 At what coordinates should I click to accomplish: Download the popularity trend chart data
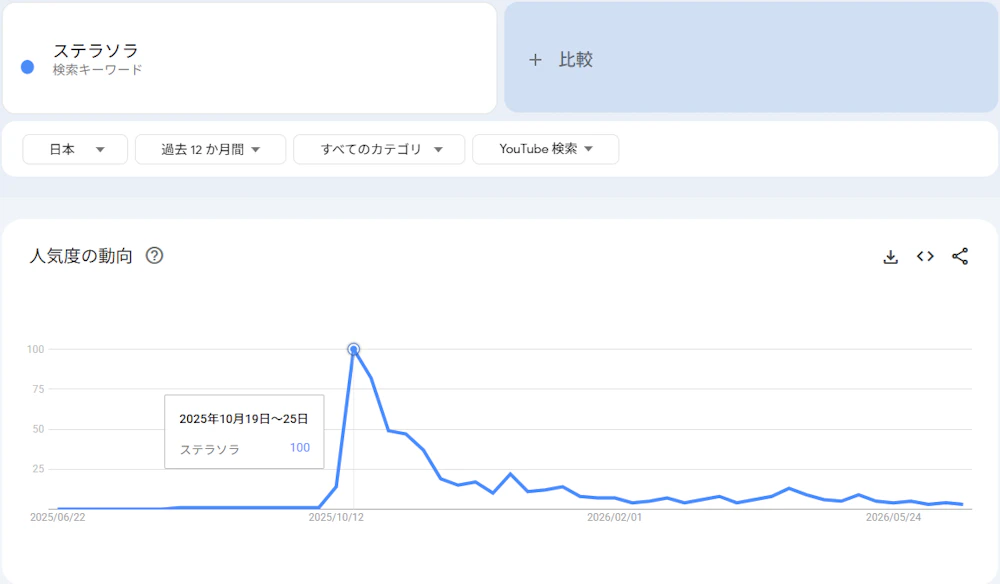[x=890, y=256]
